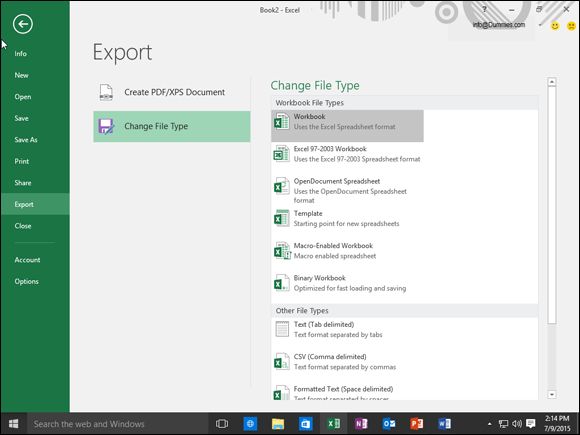Choose Close in the Backstage sidebar

tap(23, 226)
